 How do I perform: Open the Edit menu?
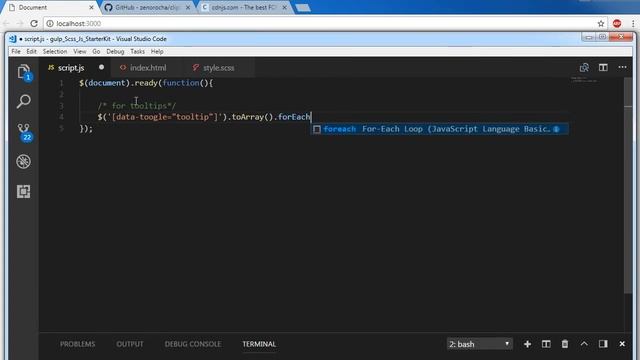(x=31, y=51)
